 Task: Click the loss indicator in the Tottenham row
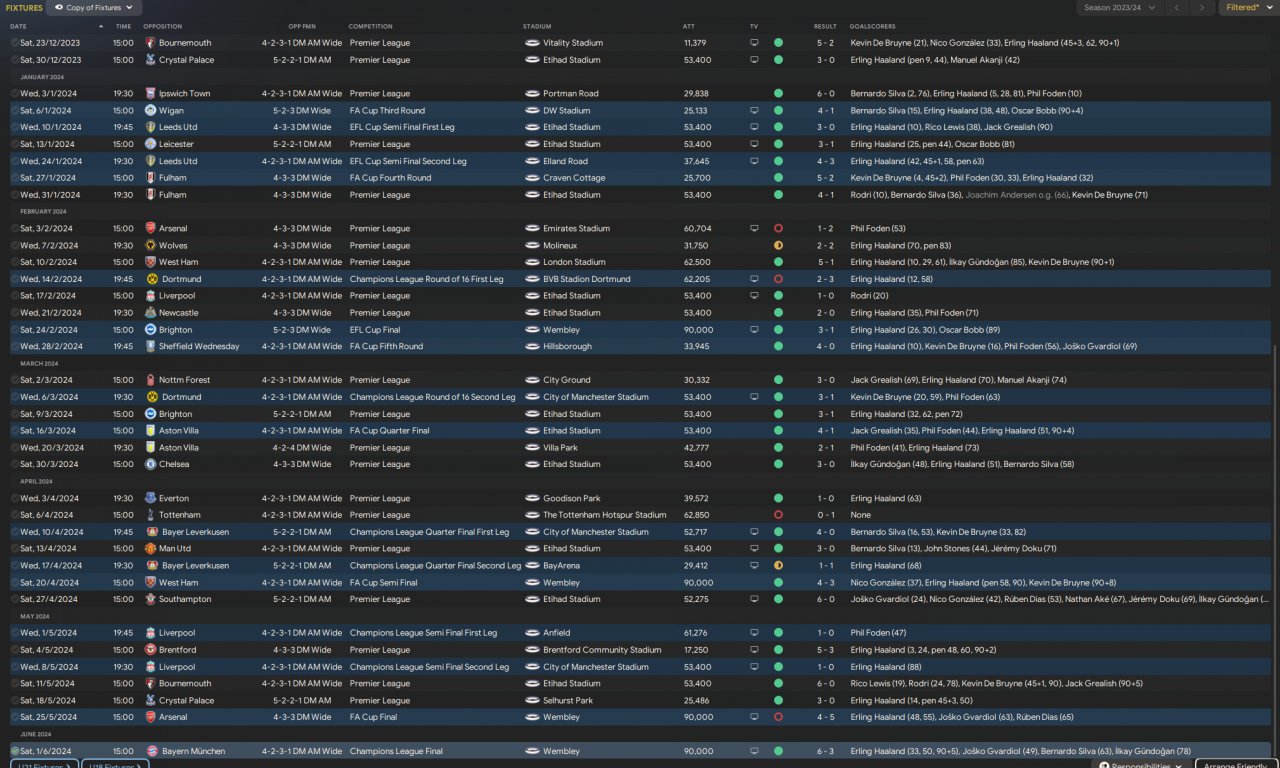[x=778, y=516]
